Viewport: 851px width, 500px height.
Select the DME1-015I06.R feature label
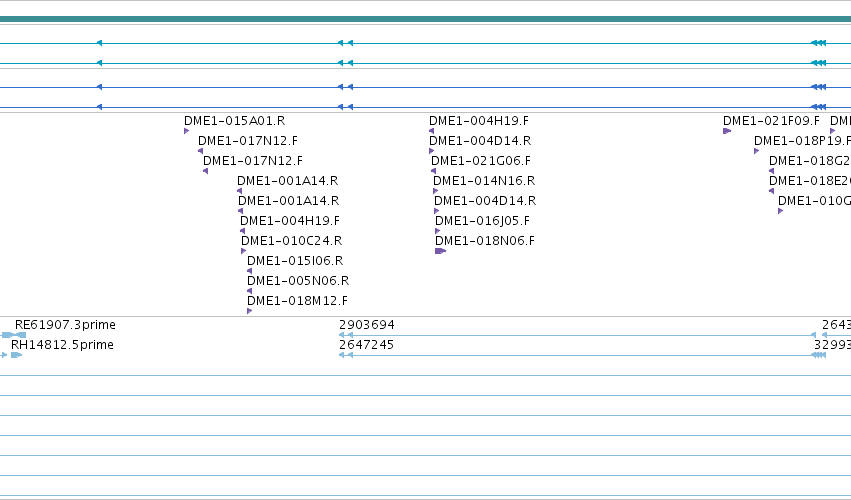pos(295,261)
